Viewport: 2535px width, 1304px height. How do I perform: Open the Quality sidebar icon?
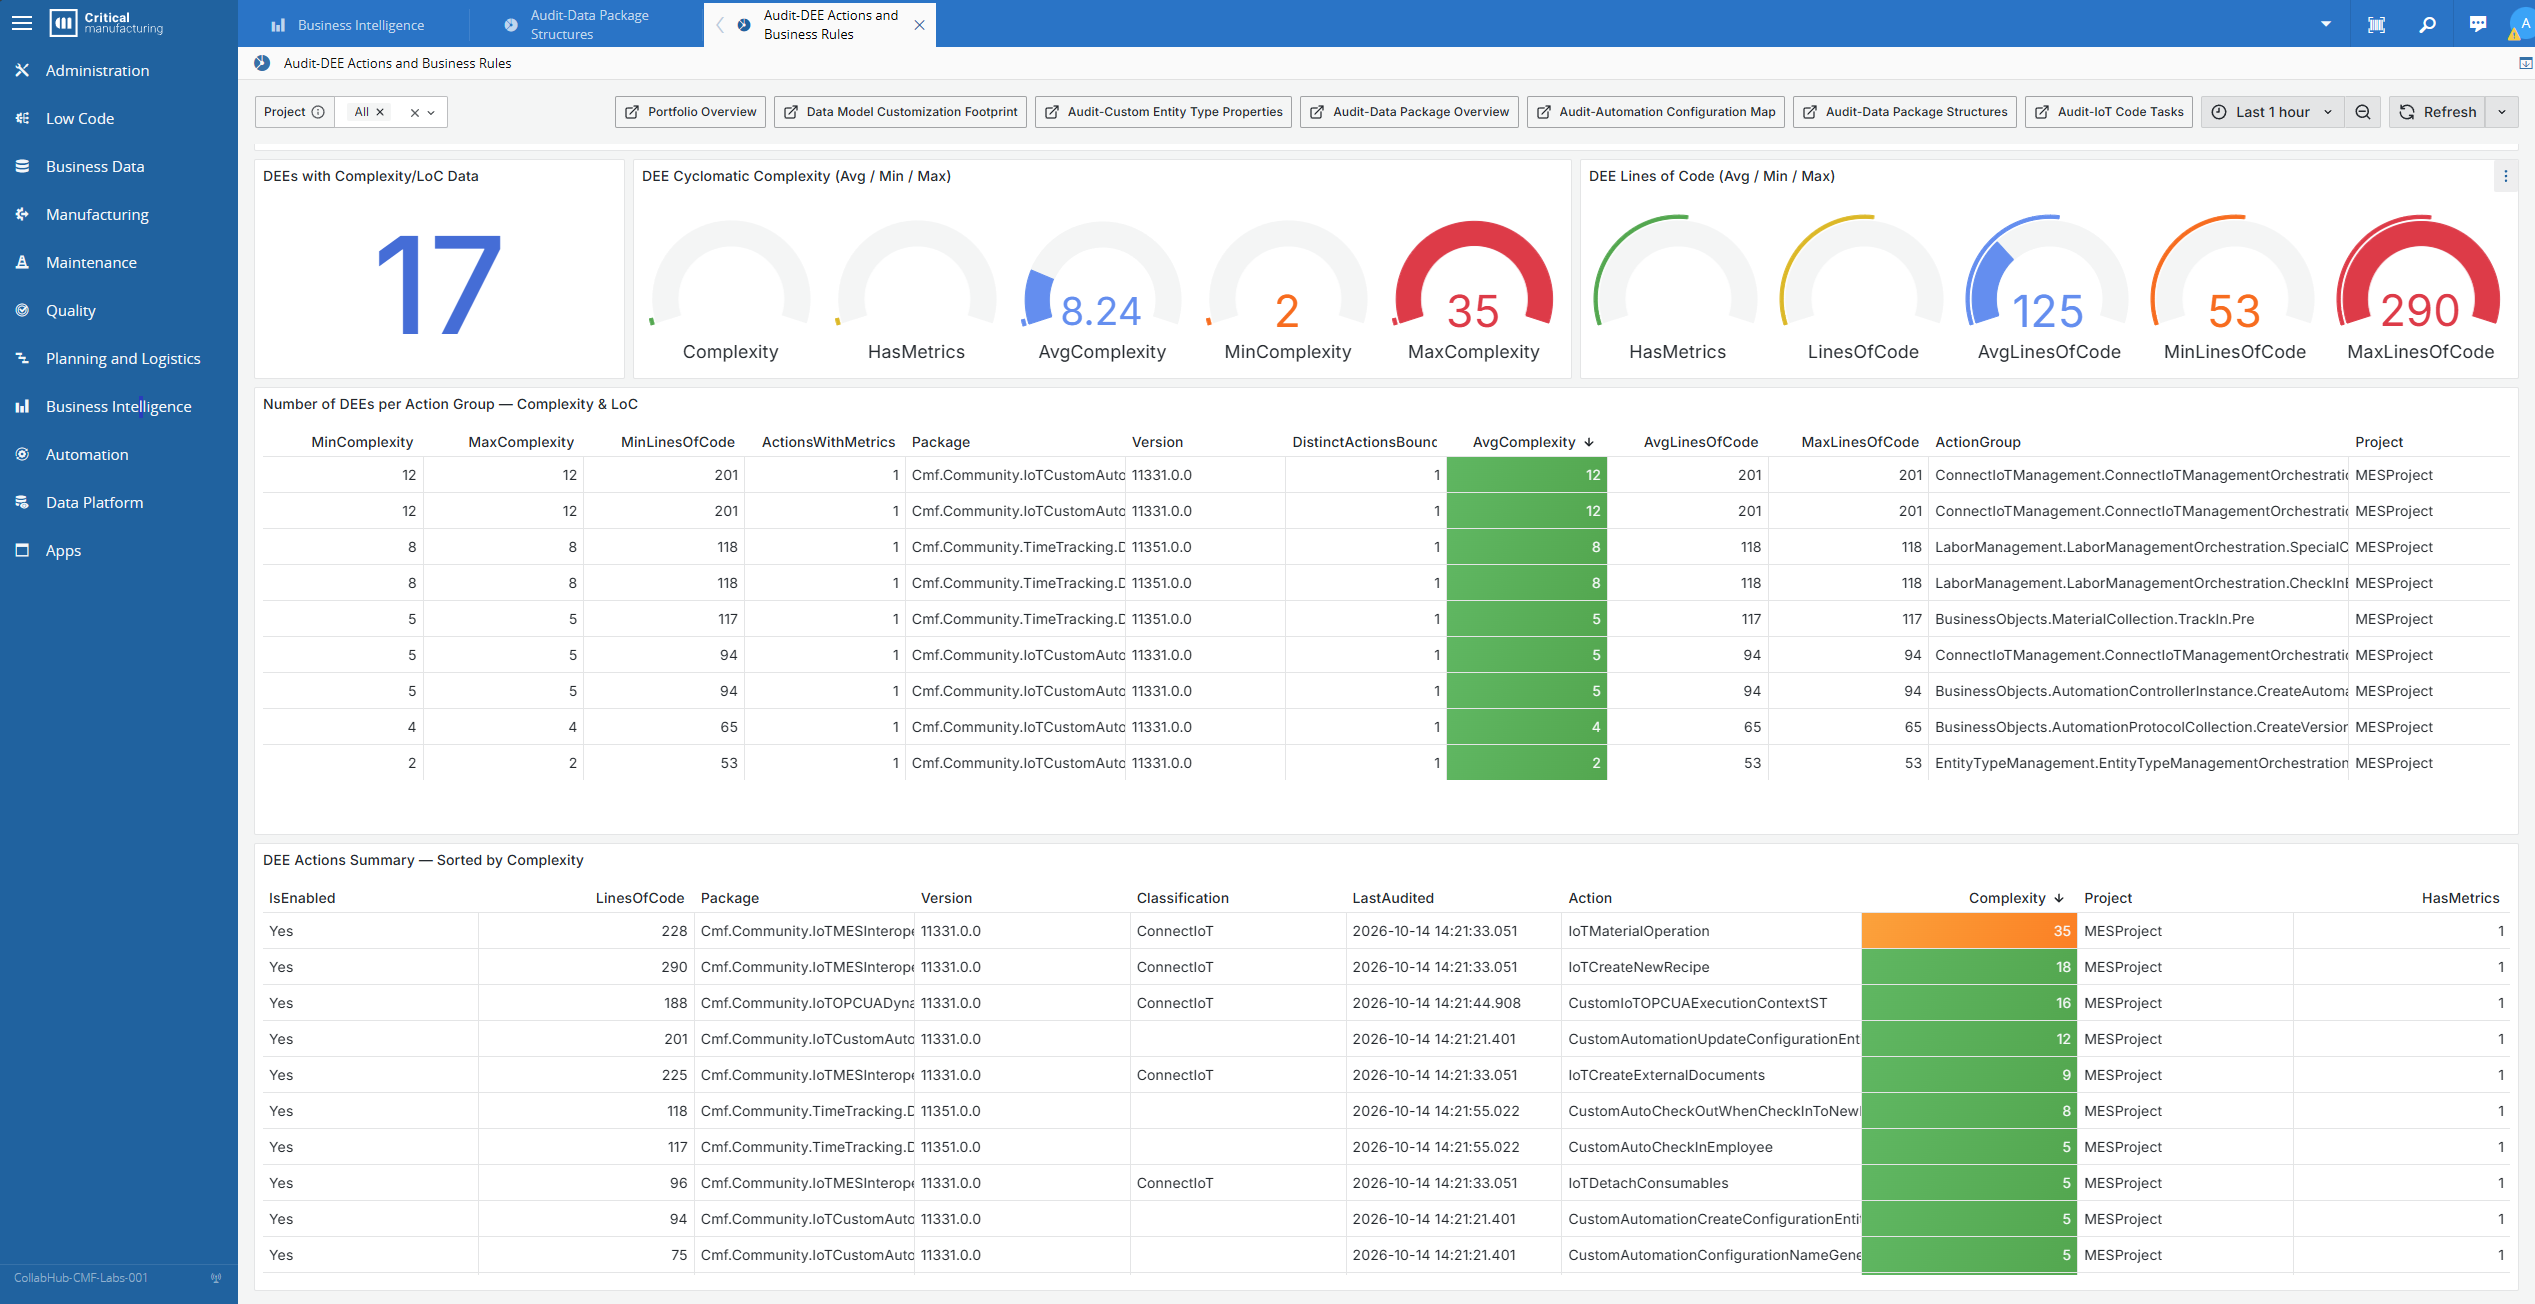pyautogui.click(x=22, y=310)
